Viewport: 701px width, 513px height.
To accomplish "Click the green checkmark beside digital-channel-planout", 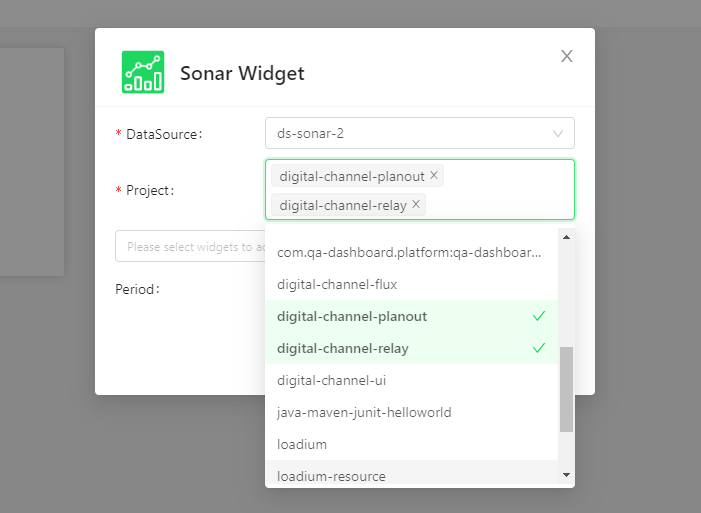I will [539, 316].
